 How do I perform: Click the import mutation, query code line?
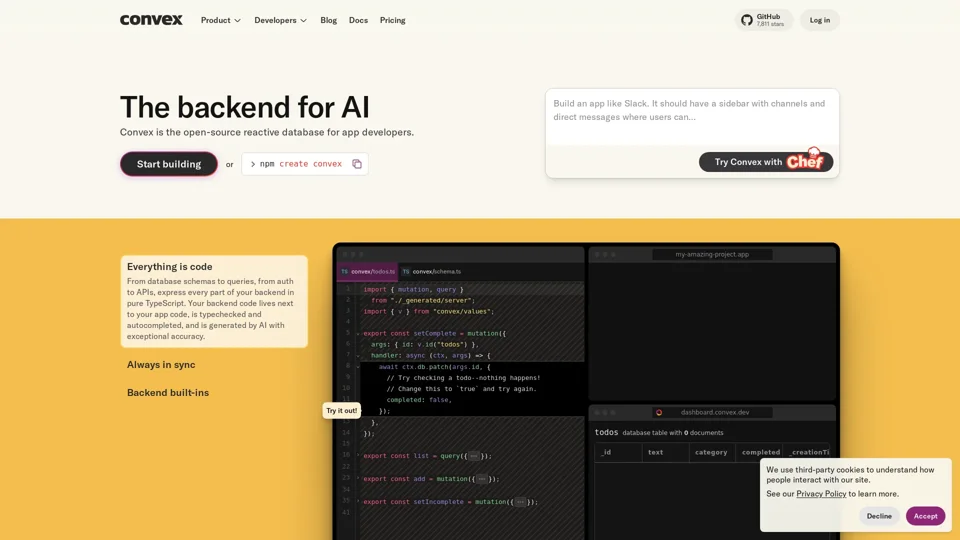pyautogui.click(x=413, y=290)
